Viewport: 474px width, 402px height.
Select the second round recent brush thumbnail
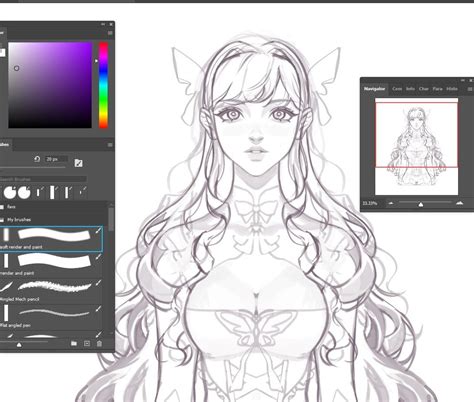24,192
